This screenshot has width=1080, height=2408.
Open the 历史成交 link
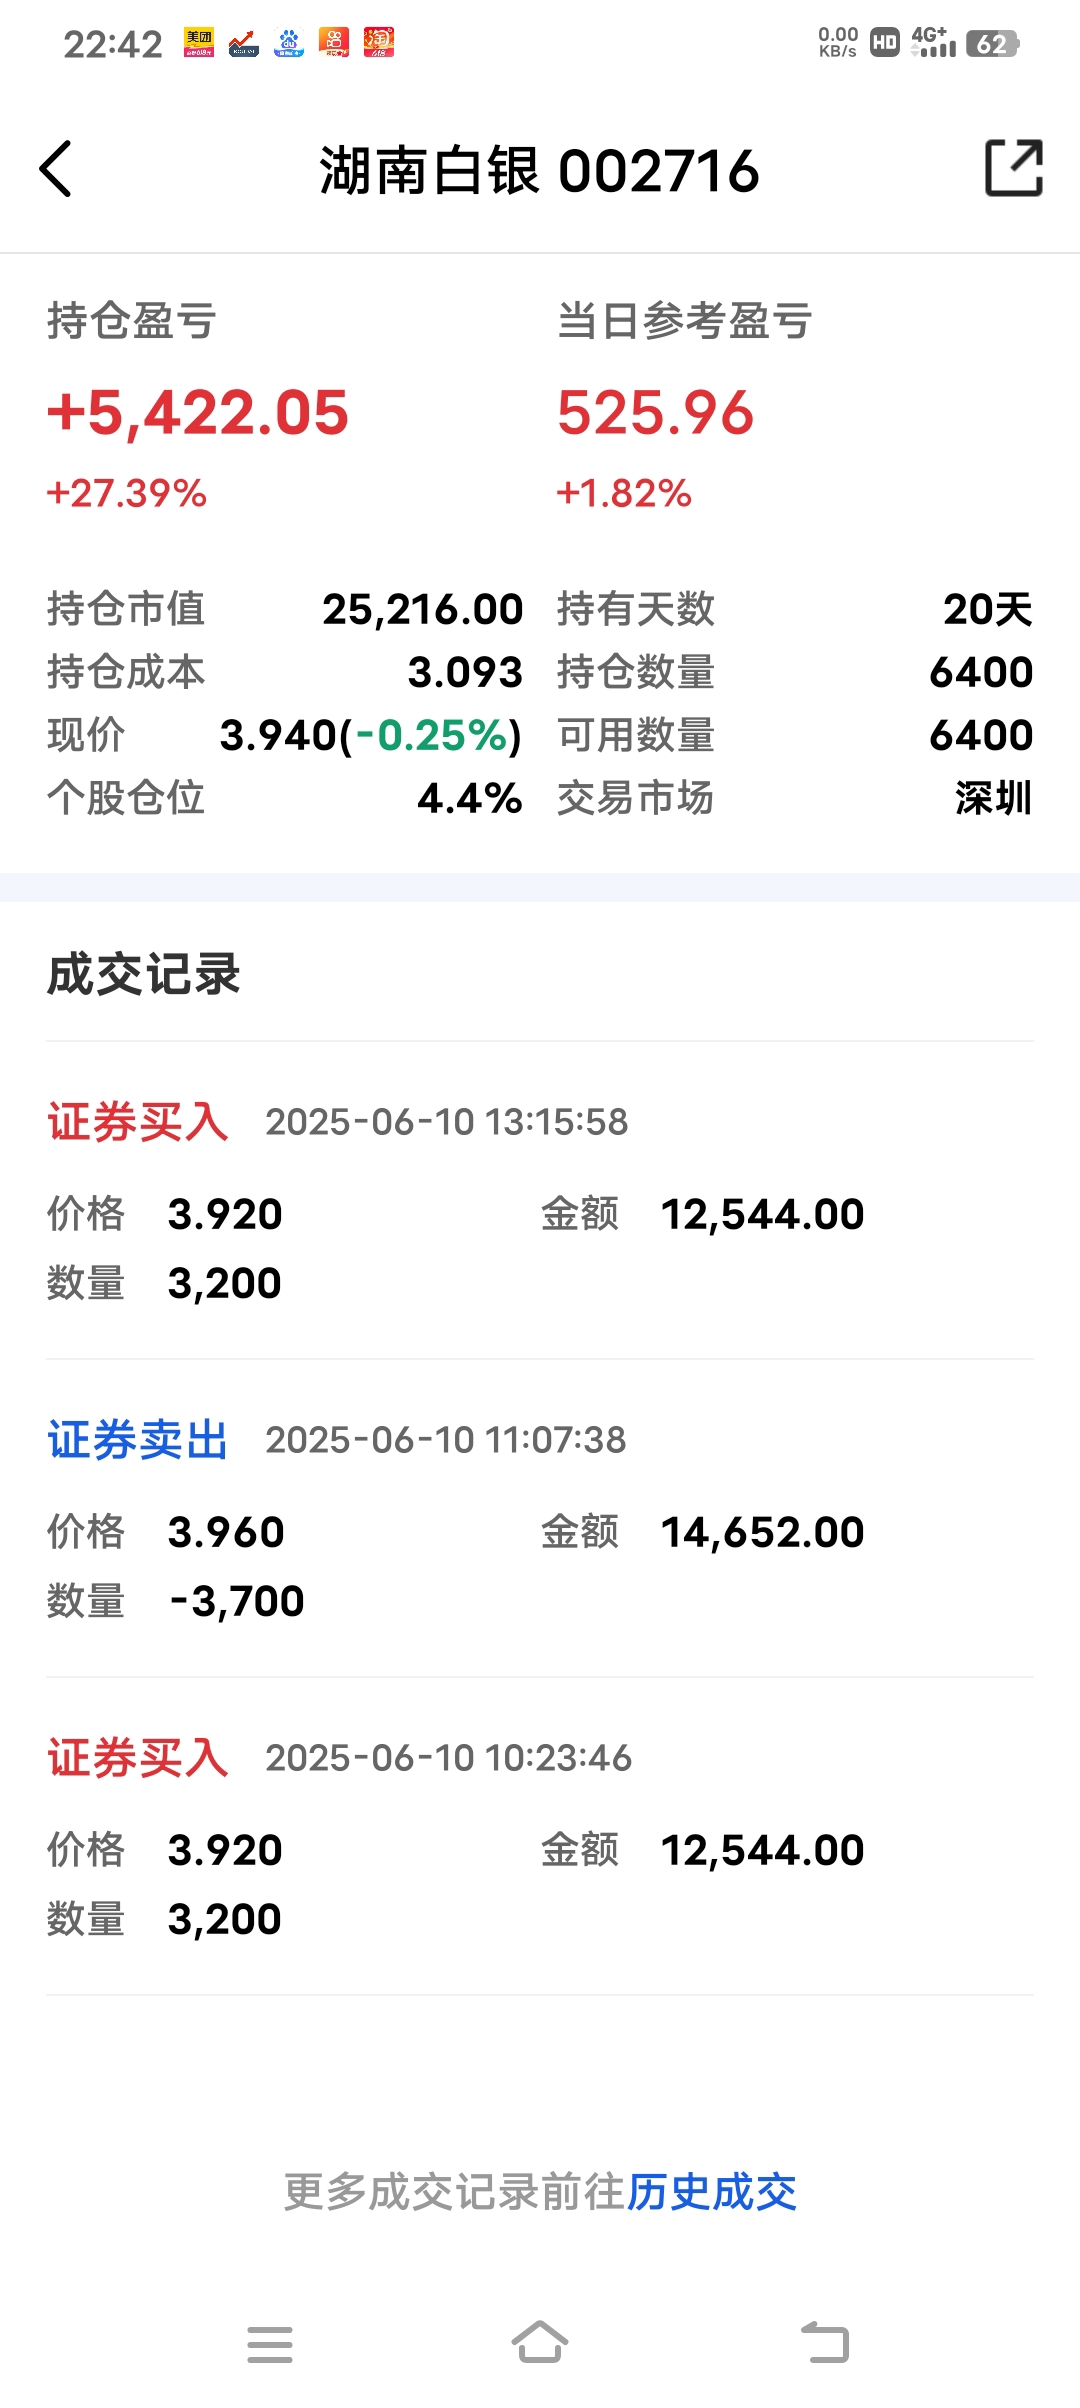(712, 2192)
